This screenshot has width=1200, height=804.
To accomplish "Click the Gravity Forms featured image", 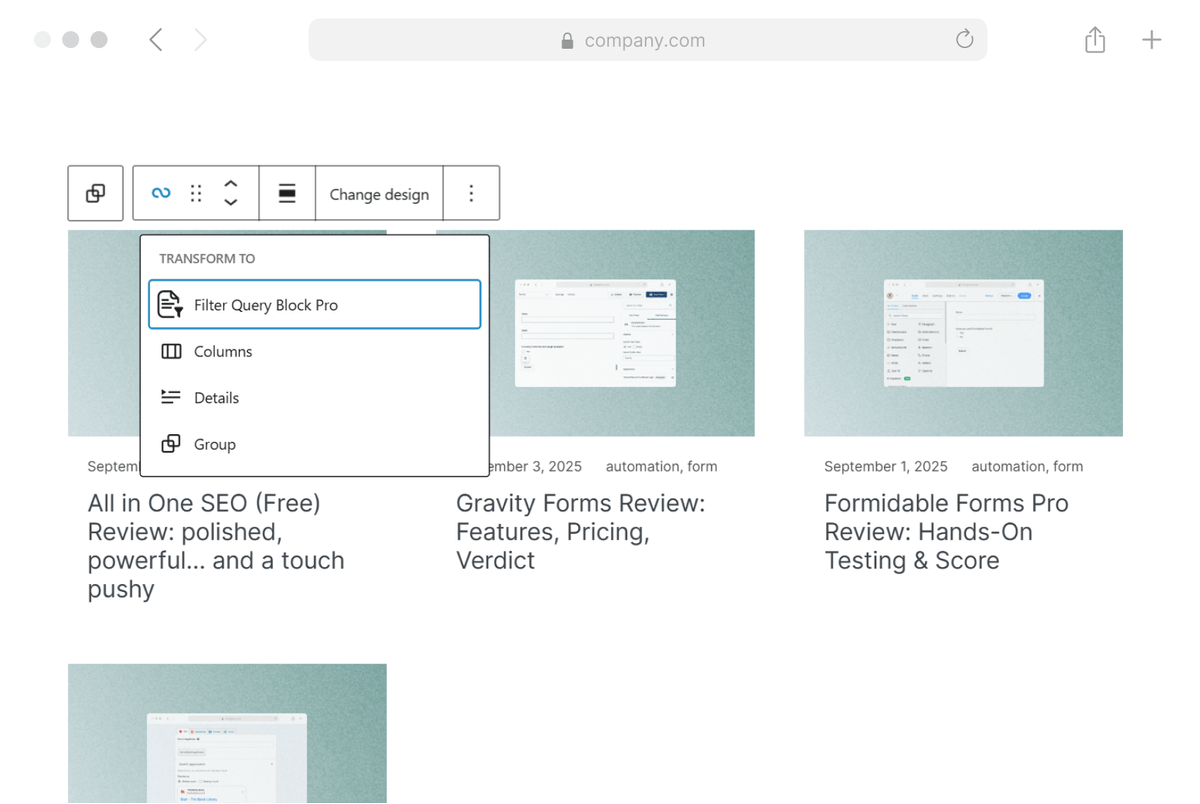I will [622, 333].
